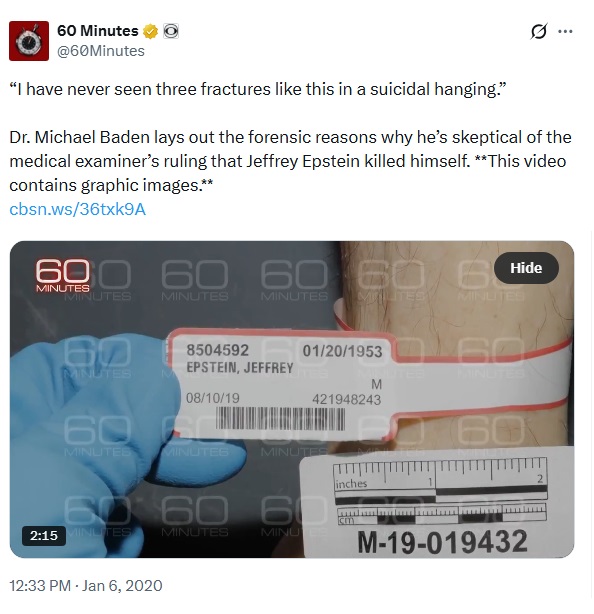Click the inches ruler scale in the video

pyautogui.click(x=439, y=478)
